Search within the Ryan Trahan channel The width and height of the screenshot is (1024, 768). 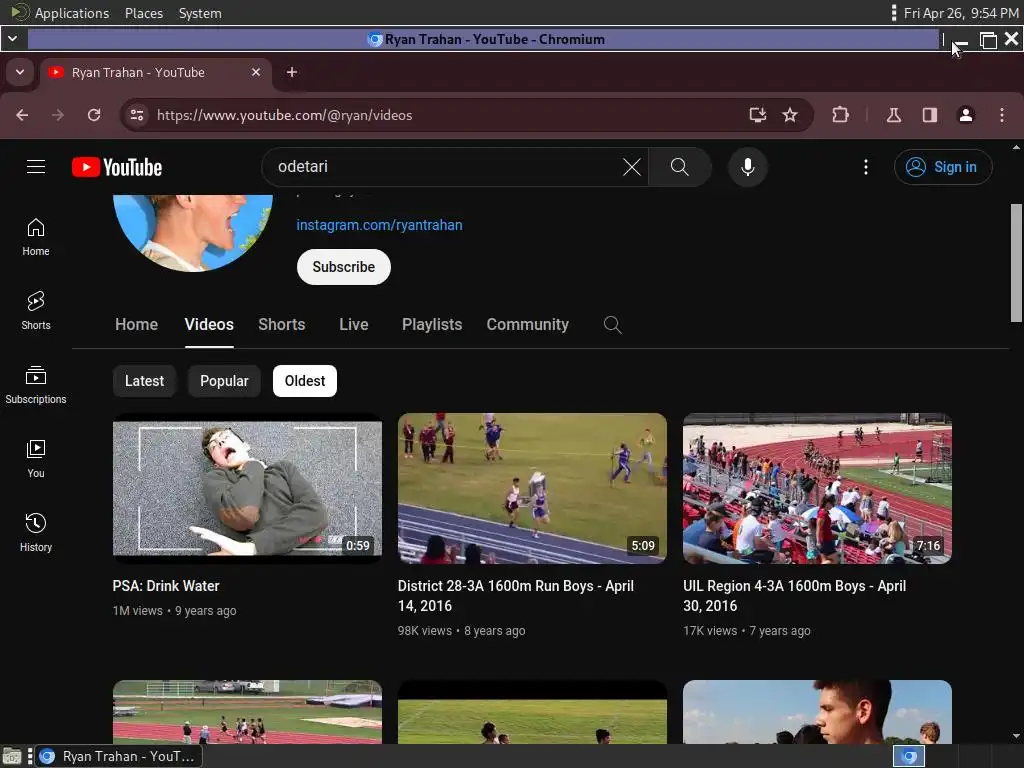click(613, 325)
